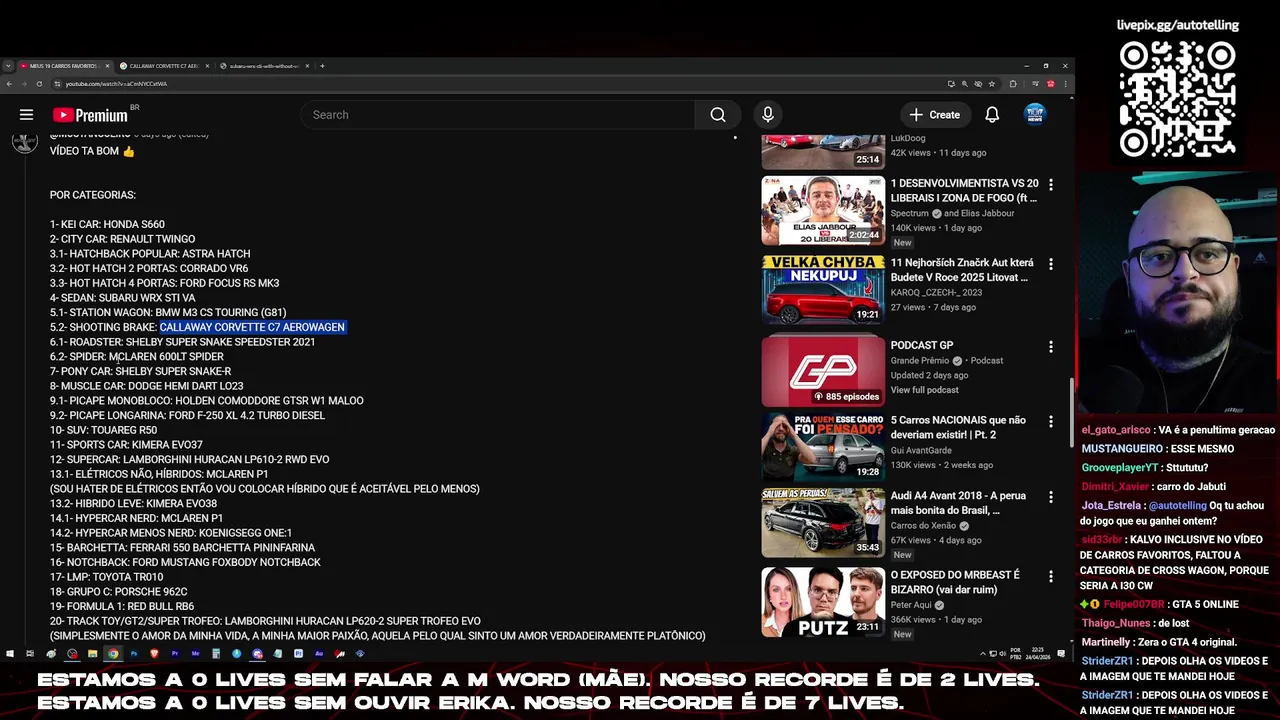Viewport: 1280px width, 720px height.
Task: Open comment action menu dots
Action: (x=735, y=138)
